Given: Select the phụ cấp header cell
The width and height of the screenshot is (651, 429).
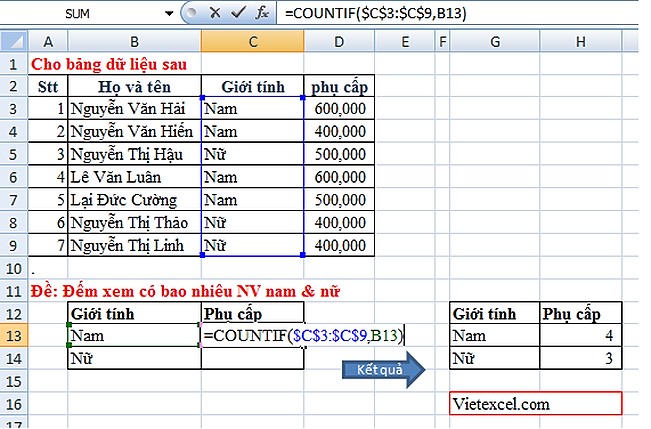Looking at the screenshot, I should [x=339, y=86].
